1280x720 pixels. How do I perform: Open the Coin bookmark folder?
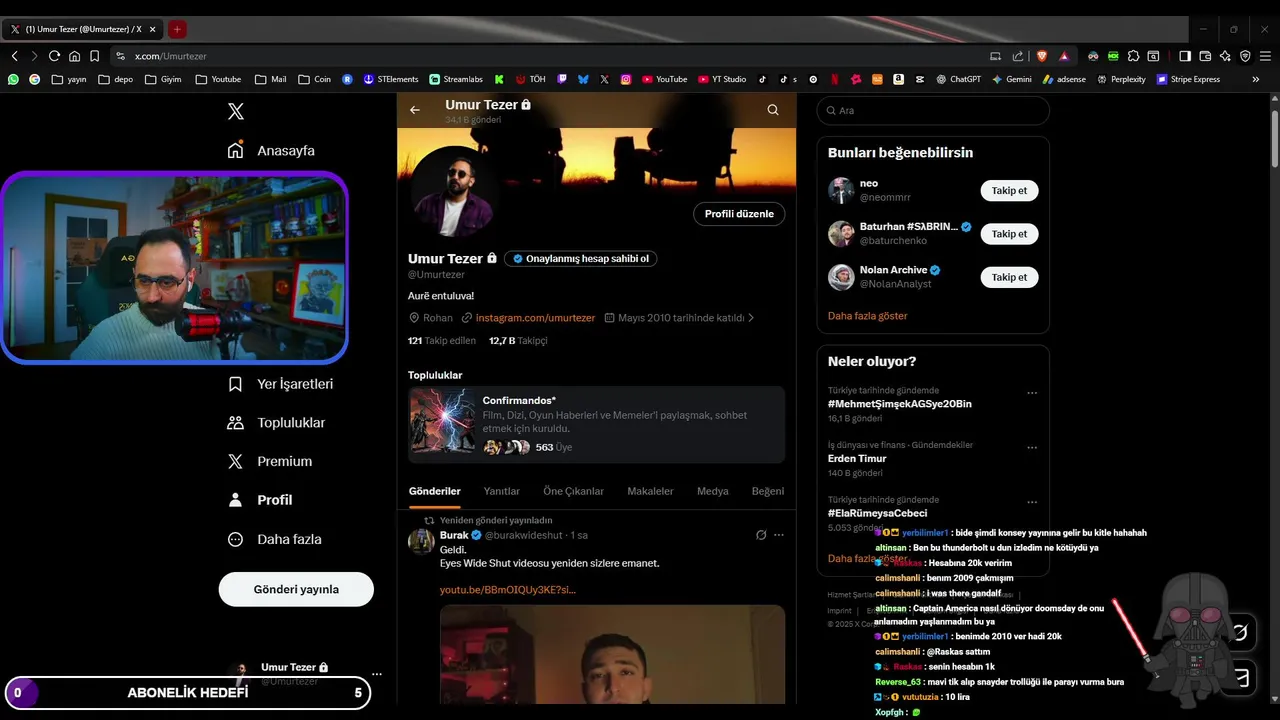[314, 79]
